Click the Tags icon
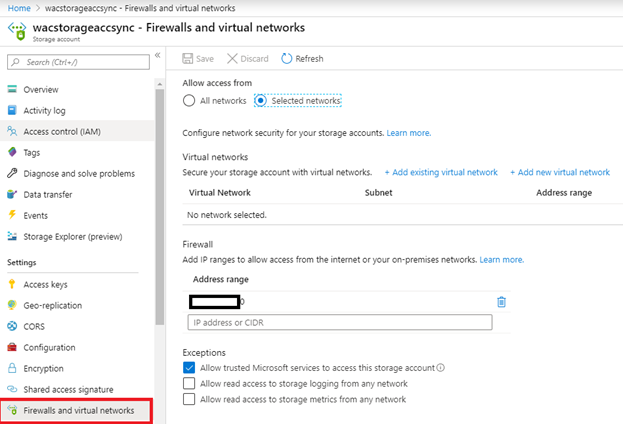Screen dimensions: 623x424 (12, 152)
